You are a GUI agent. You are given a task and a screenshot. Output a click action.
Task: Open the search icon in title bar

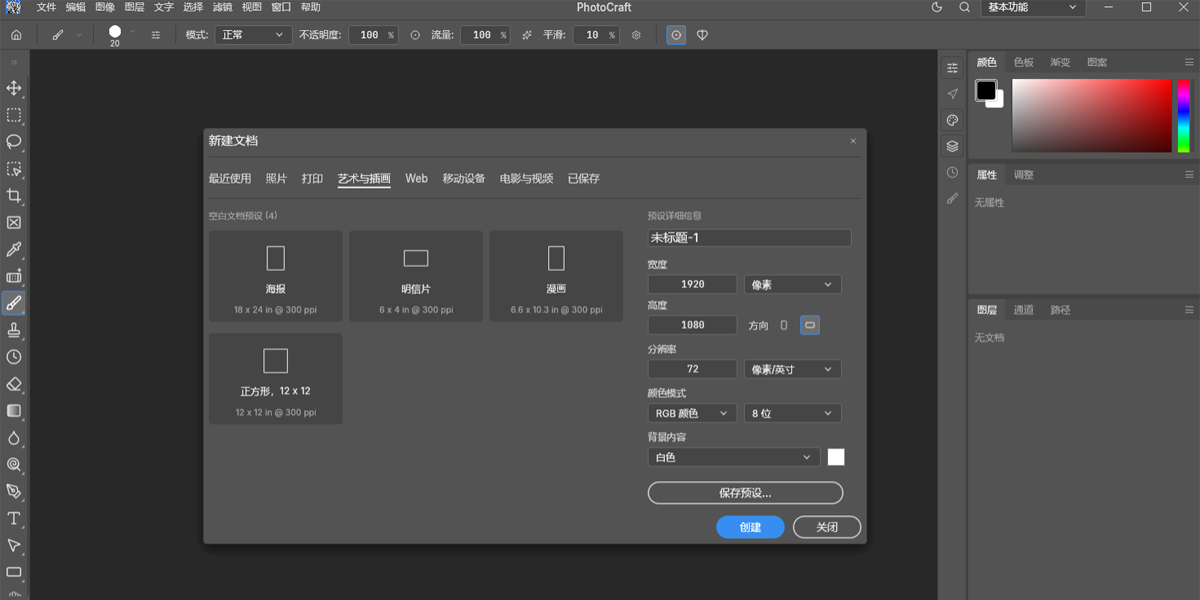coord(964,7)
